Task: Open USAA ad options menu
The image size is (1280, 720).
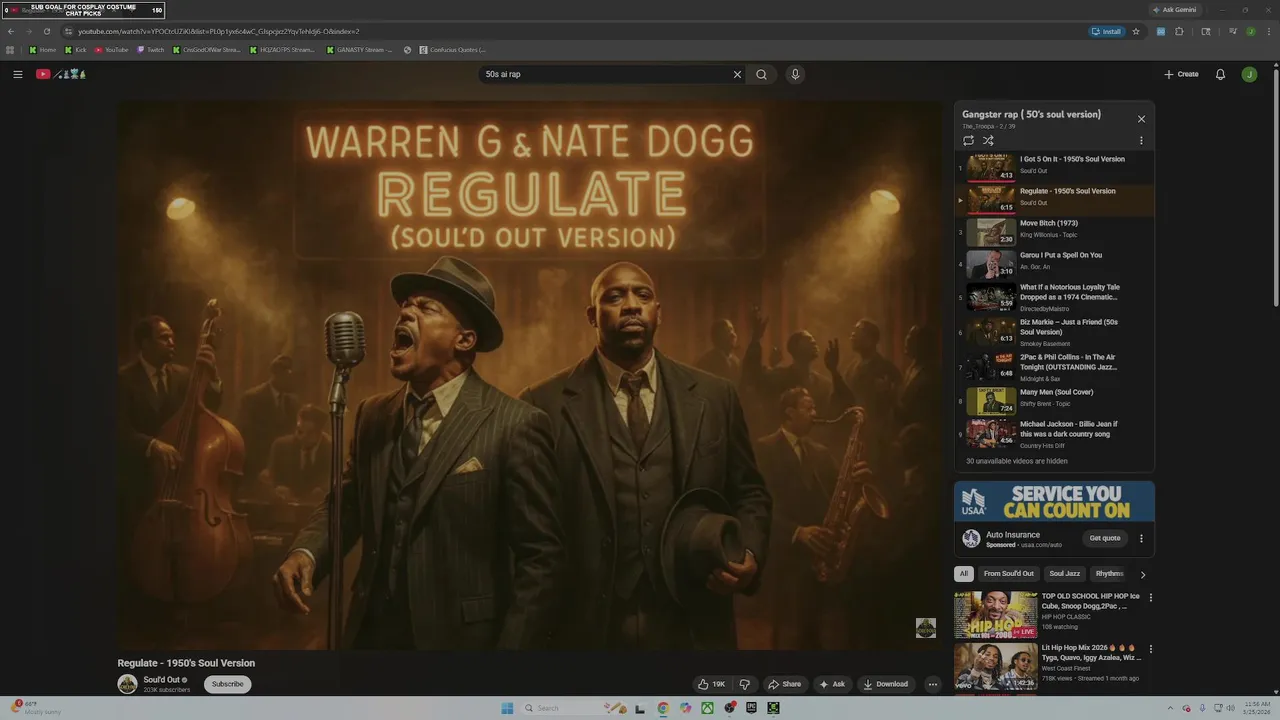Action: point(1141,538)
